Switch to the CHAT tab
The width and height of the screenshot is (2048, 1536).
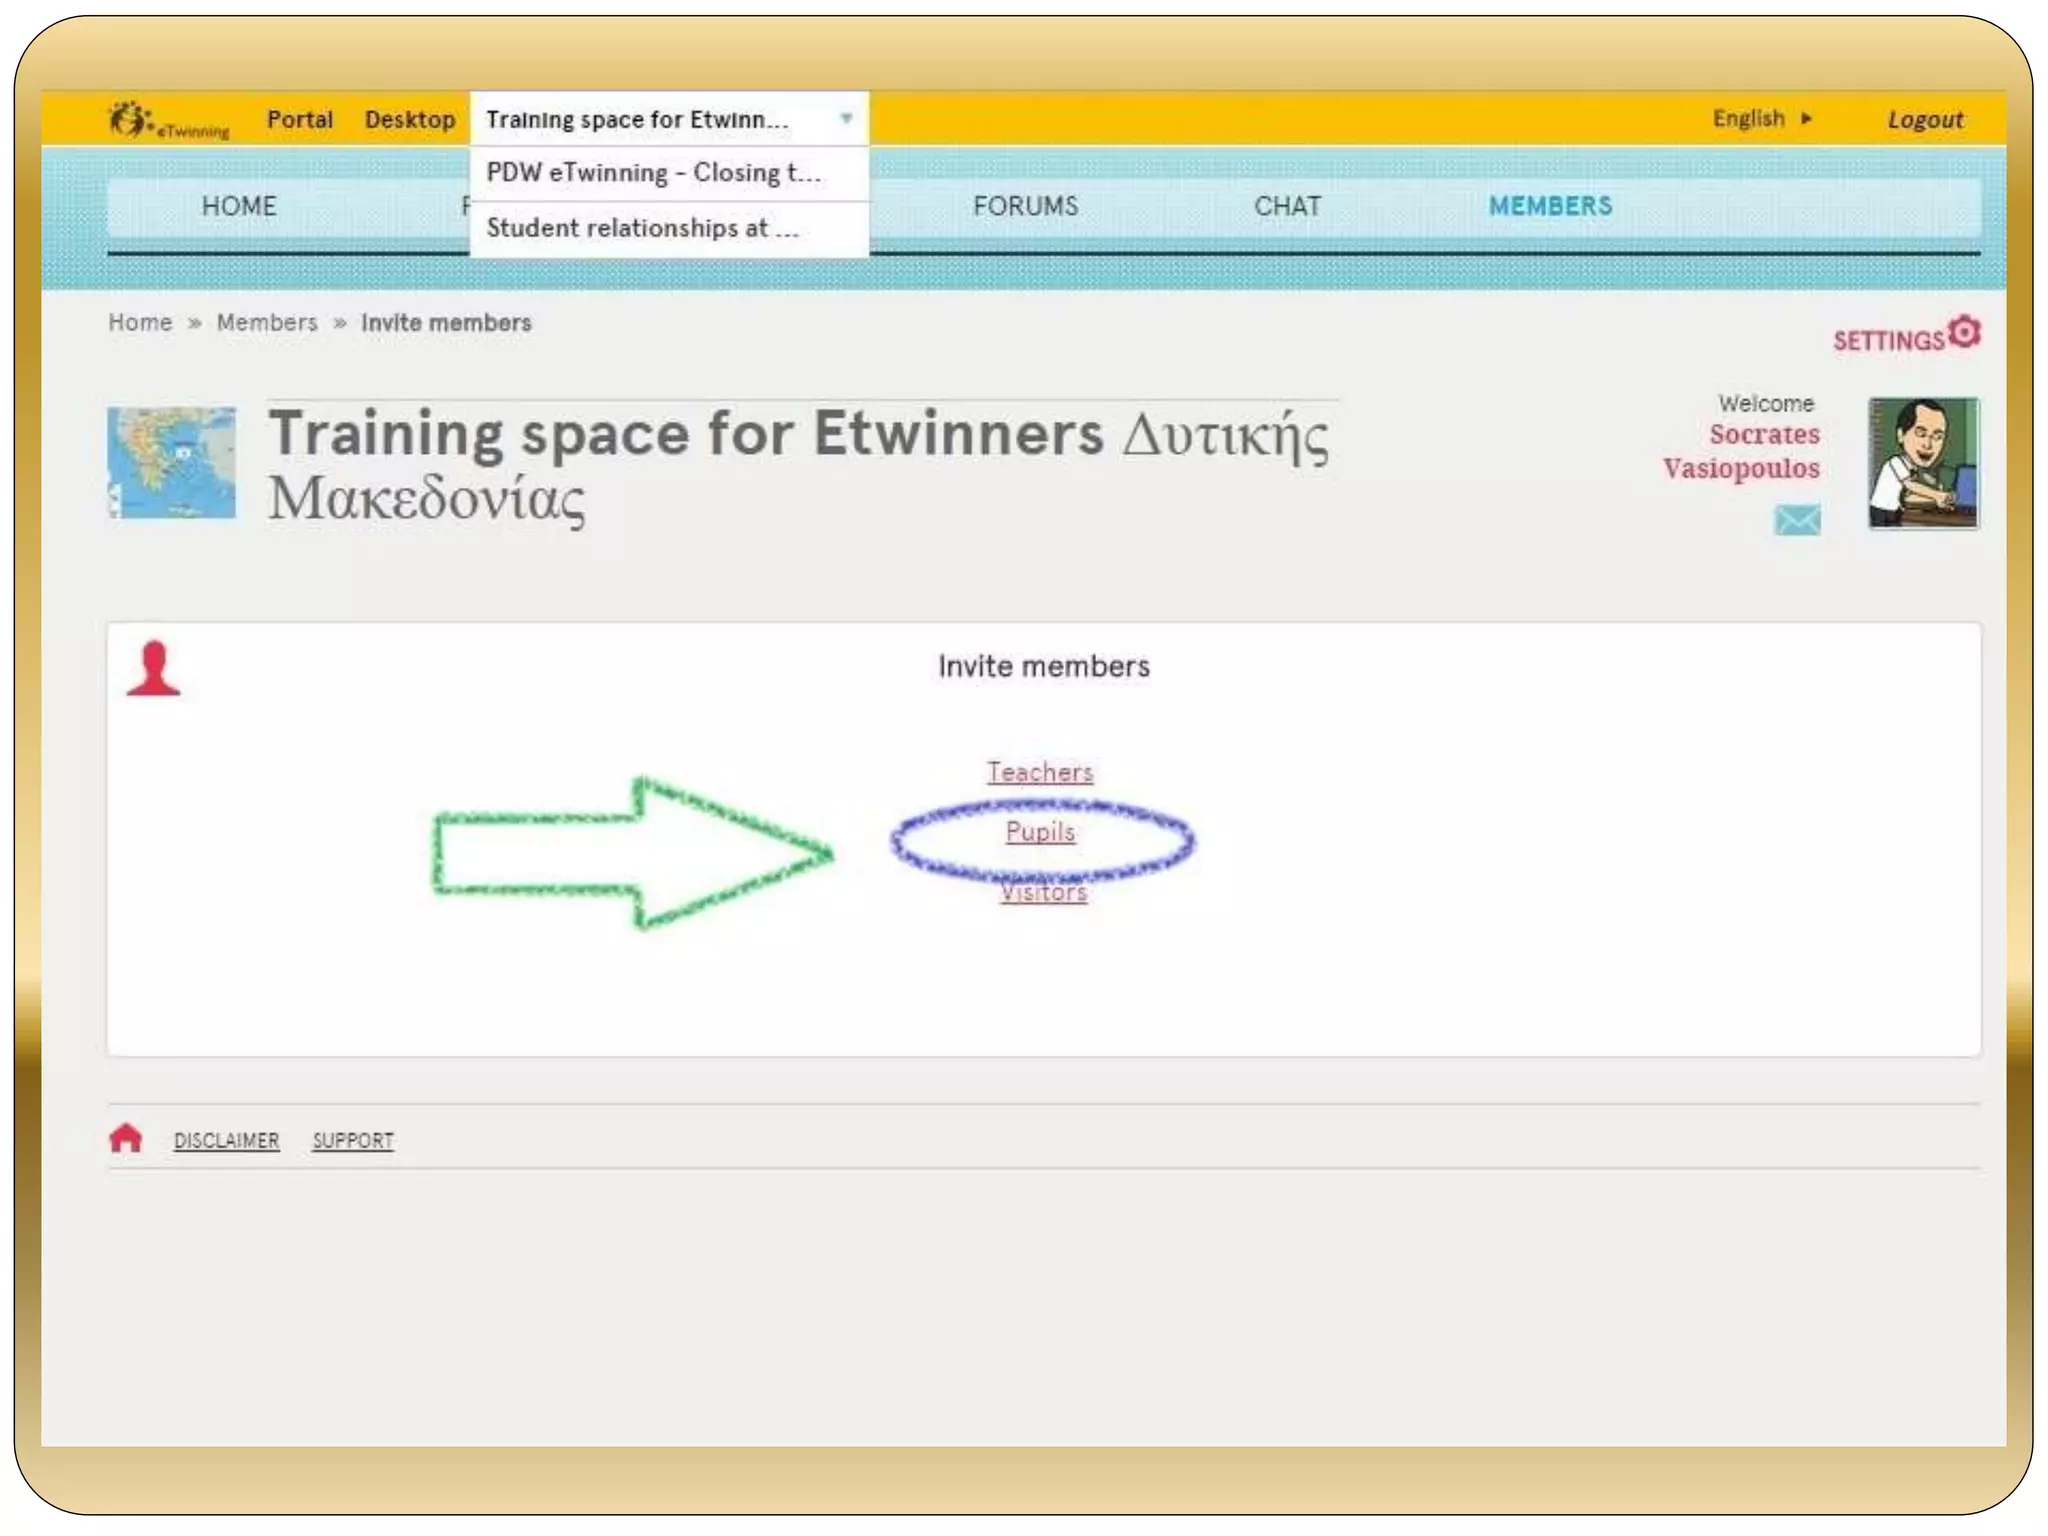click(x=1287, y=206)
